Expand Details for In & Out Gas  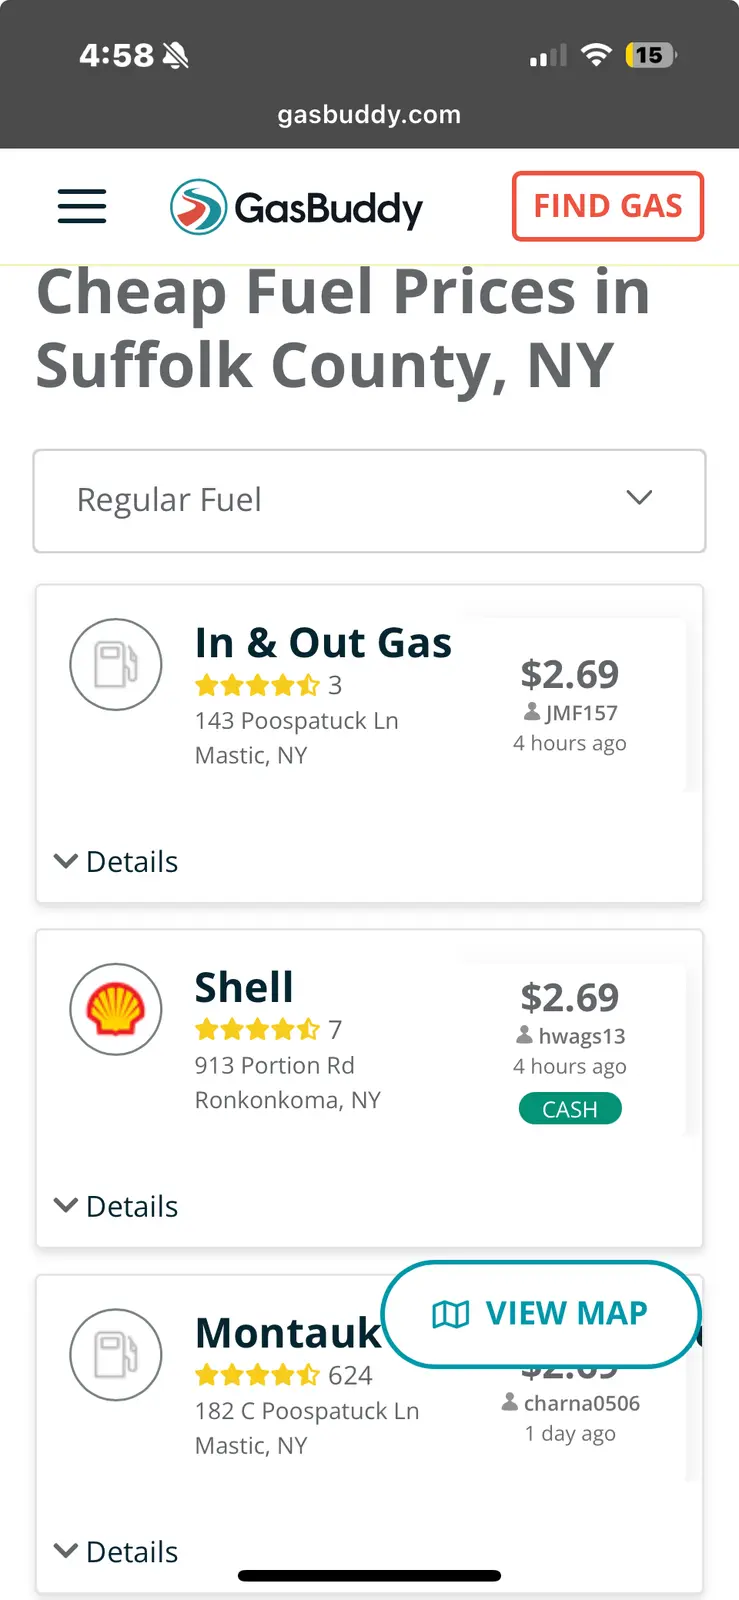pyautogui.click(x=116, y=861)
